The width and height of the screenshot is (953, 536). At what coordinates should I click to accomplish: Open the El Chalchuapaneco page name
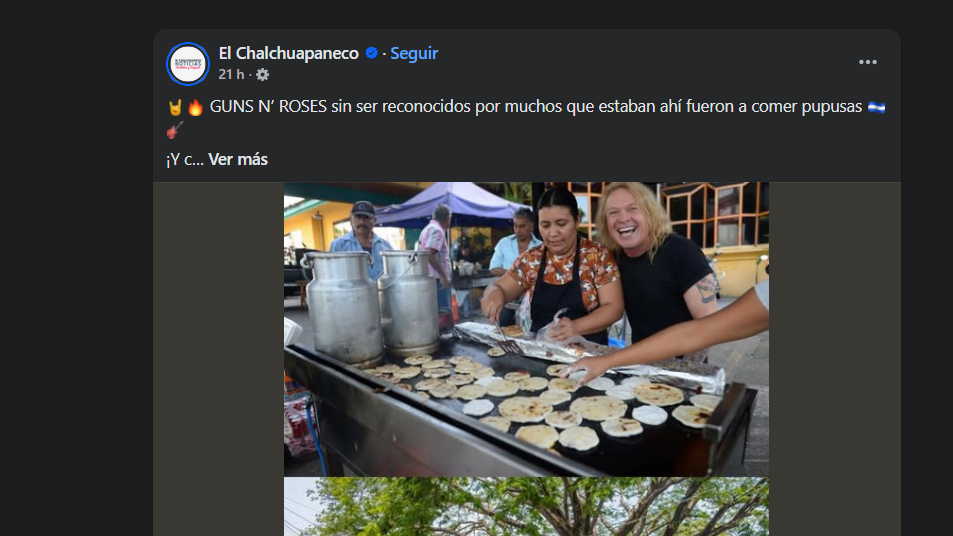coord(289,53)
